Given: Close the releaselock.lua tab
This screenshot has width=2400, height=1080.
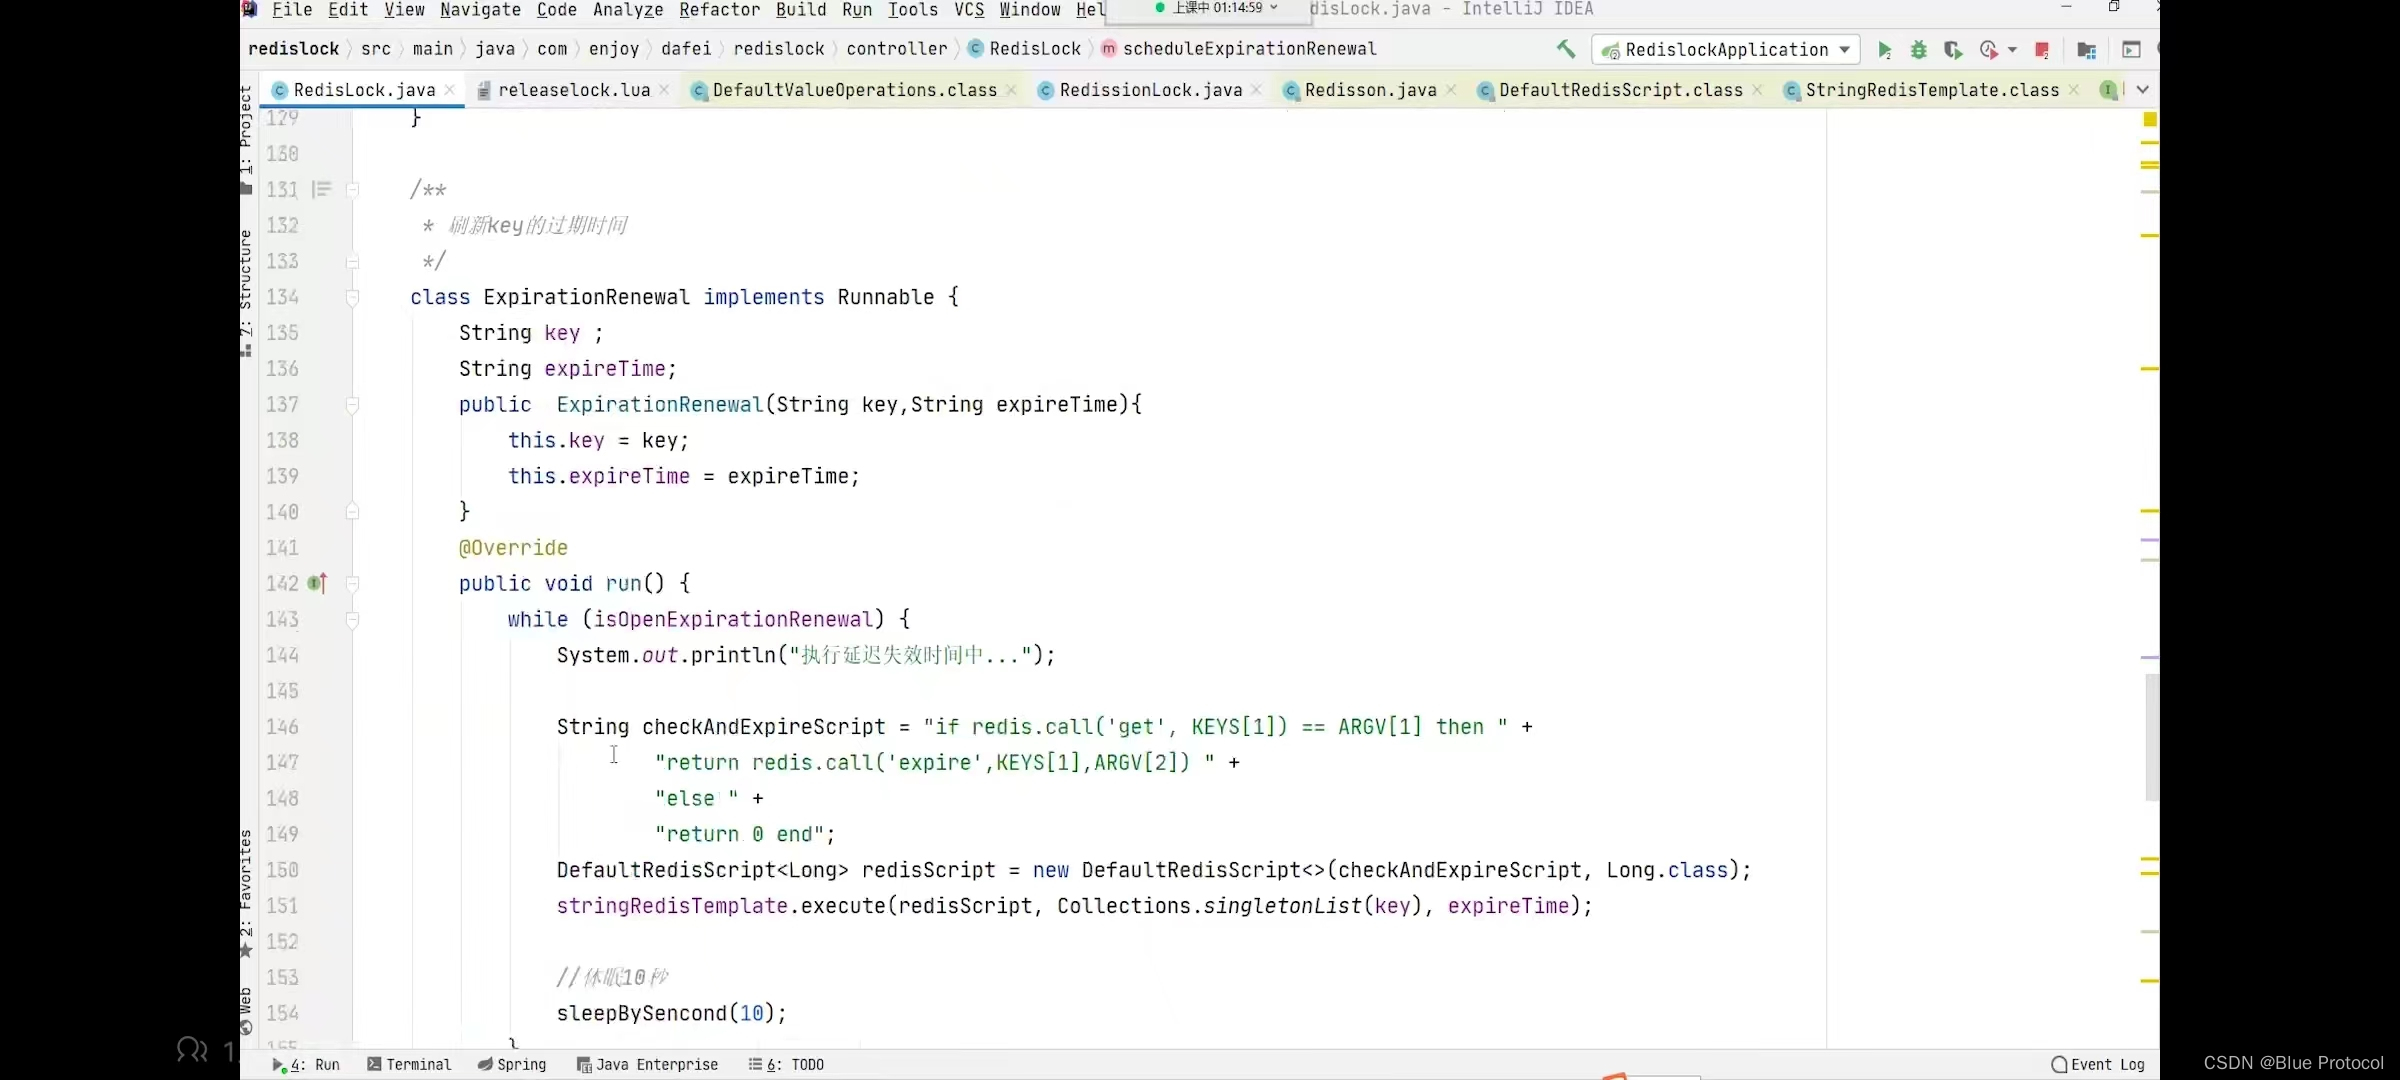Looking at the screenshot, I should (x=664, y=90).
